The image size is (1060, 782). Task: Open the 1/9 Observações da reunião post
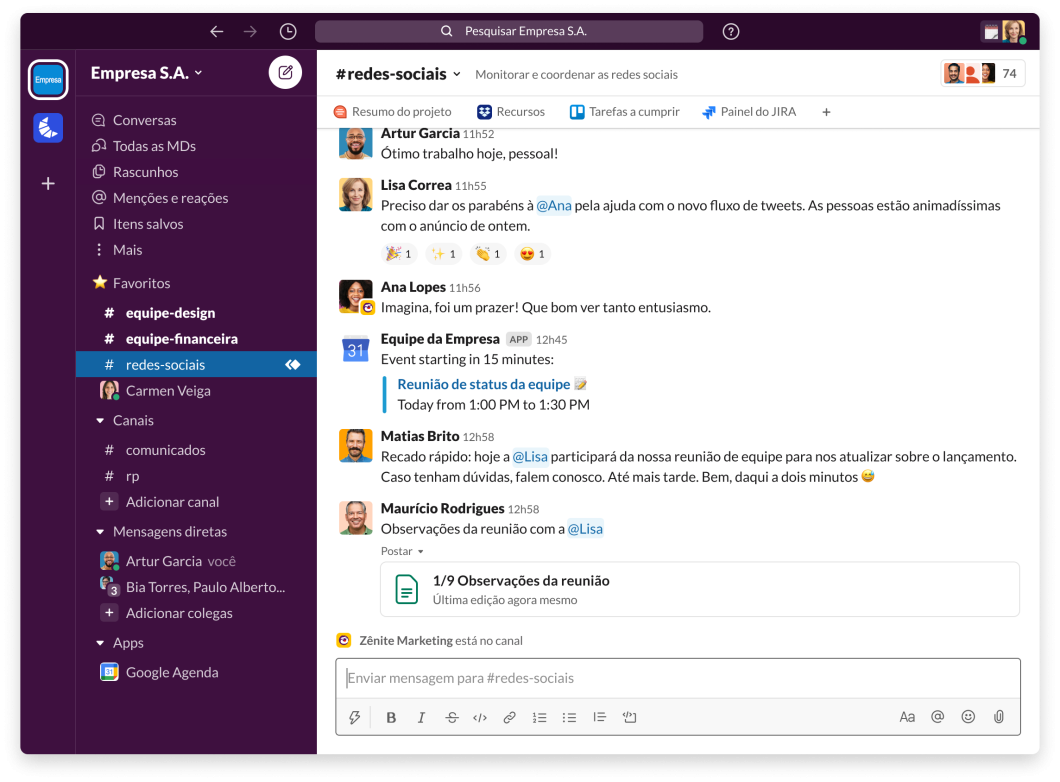[x=700, y=589]
